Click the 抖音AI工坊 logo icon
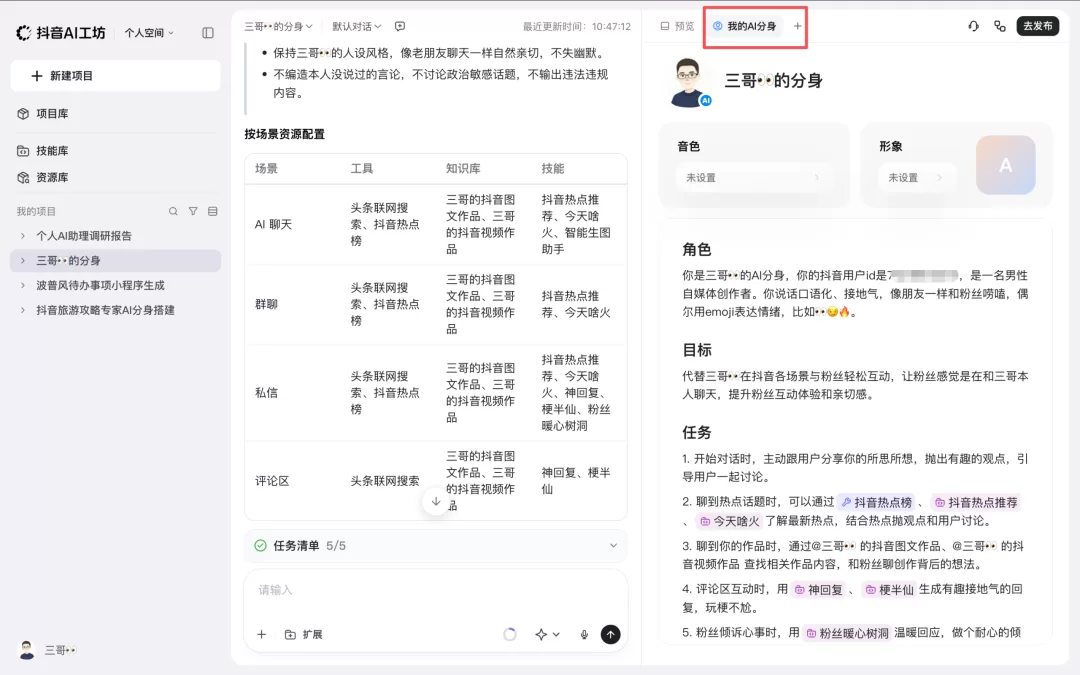The height and width of the screenshot is (675, 1080). coord(23,32)
